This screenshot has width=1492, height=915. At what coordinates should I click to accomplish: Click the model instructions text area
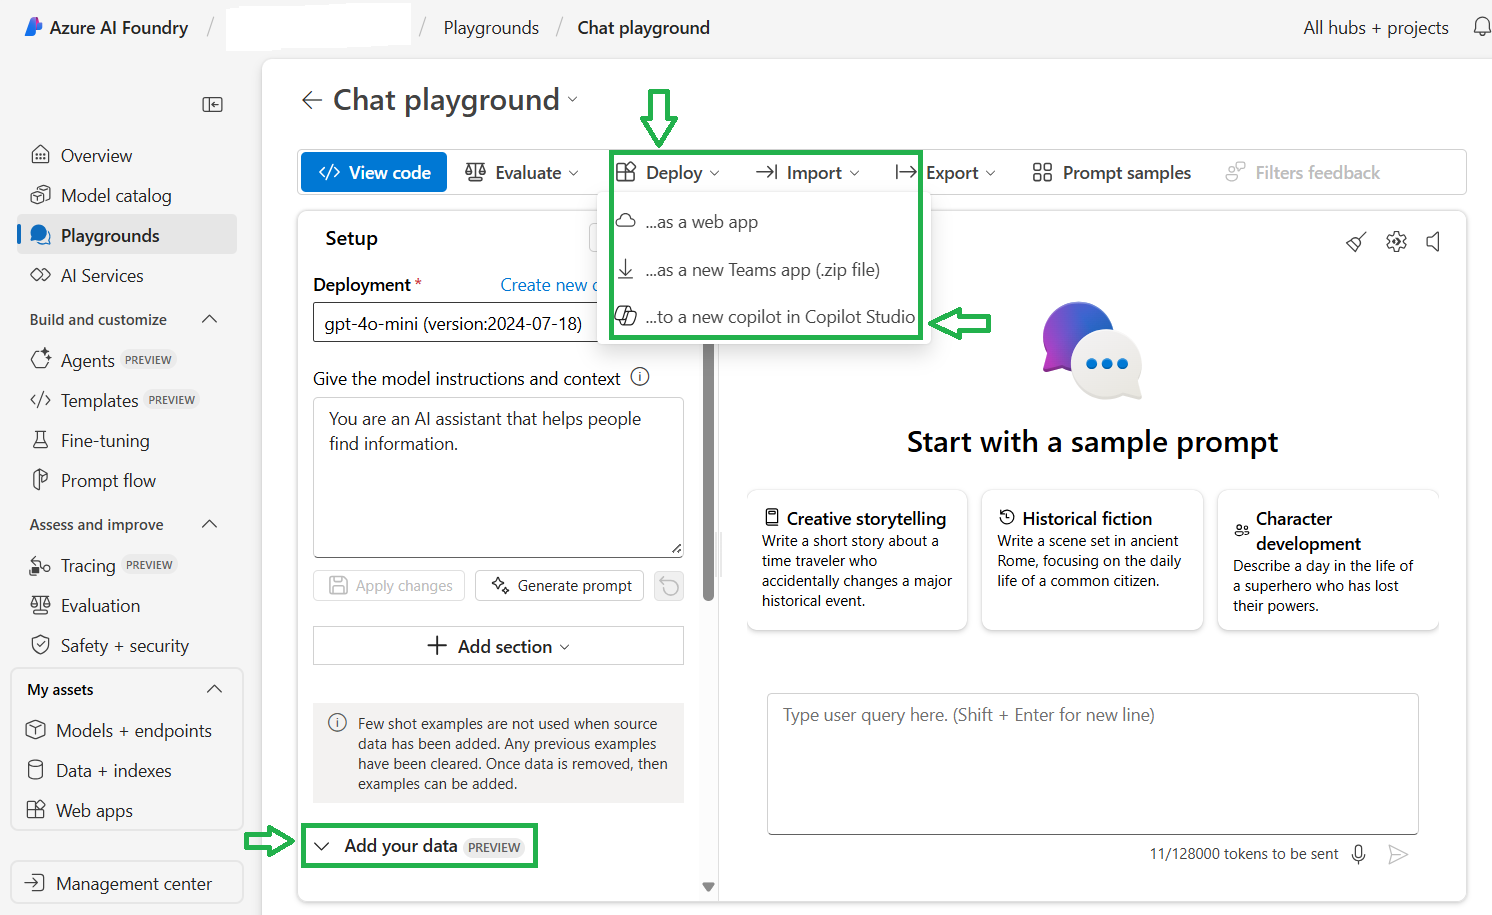(498, 477)
